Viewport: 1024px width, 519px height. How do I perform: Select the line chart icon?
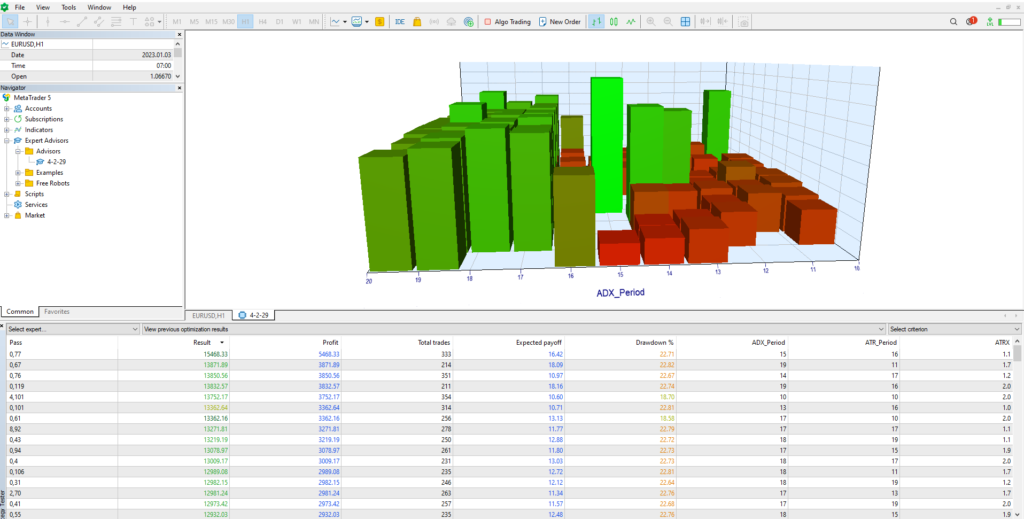coord(633,21)
